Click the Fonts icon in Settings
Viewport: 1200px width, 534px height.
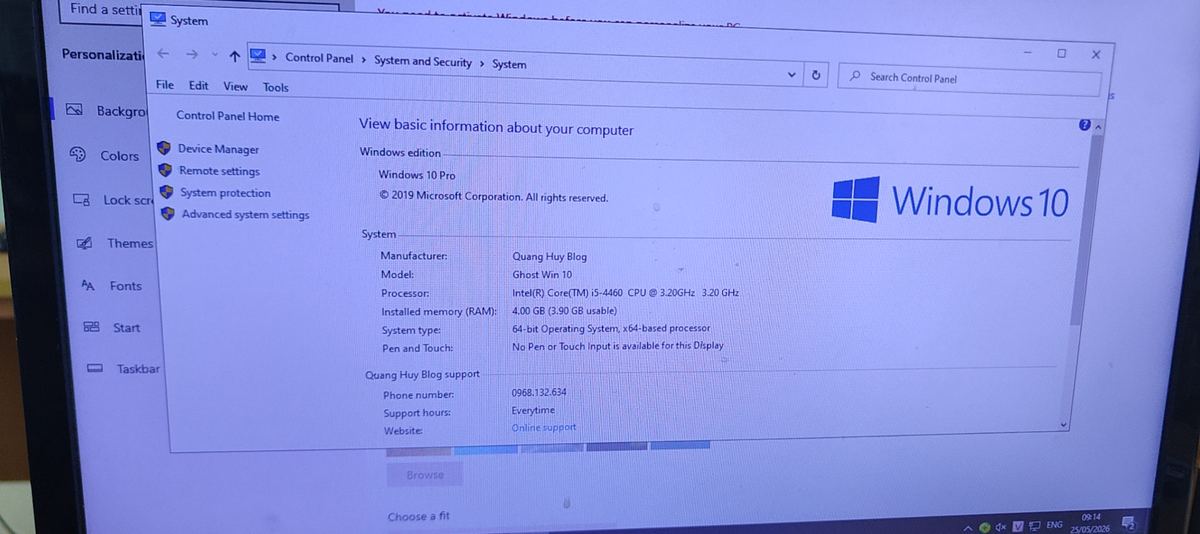(x=88, y=286)
